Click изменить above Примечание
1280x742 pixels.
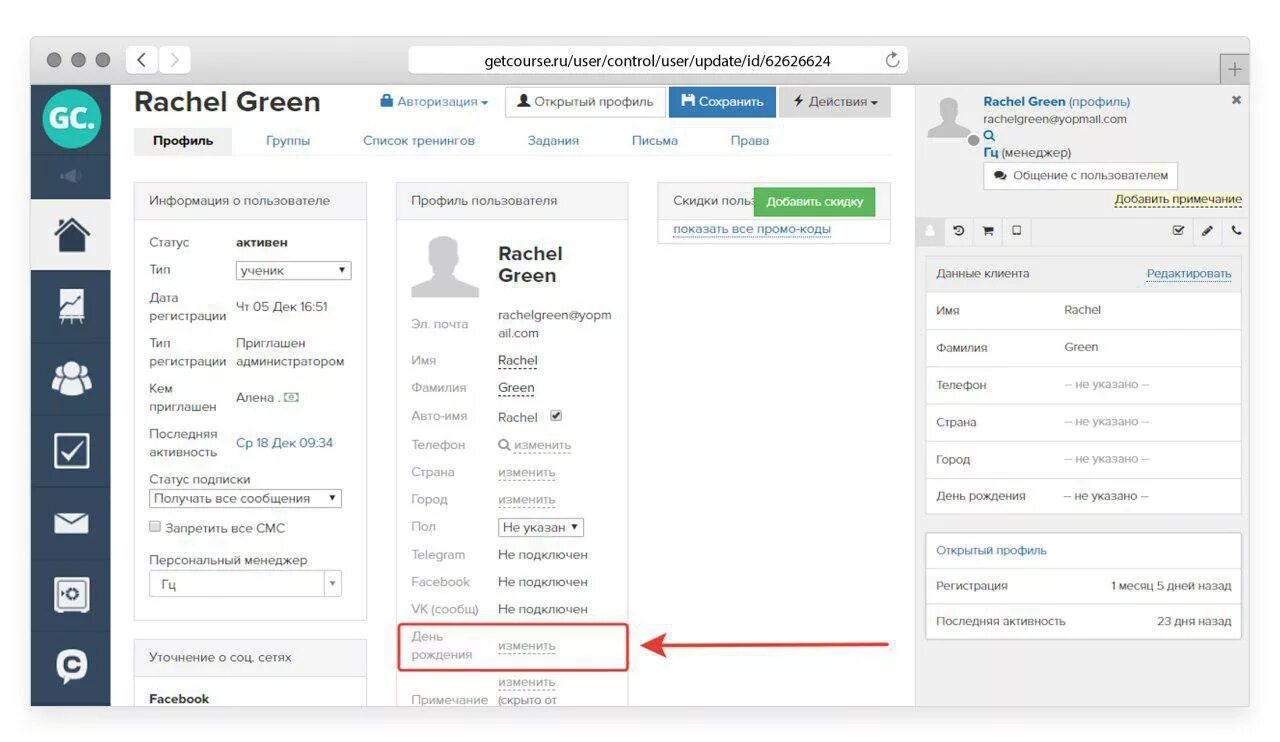[x=527, y=682]
